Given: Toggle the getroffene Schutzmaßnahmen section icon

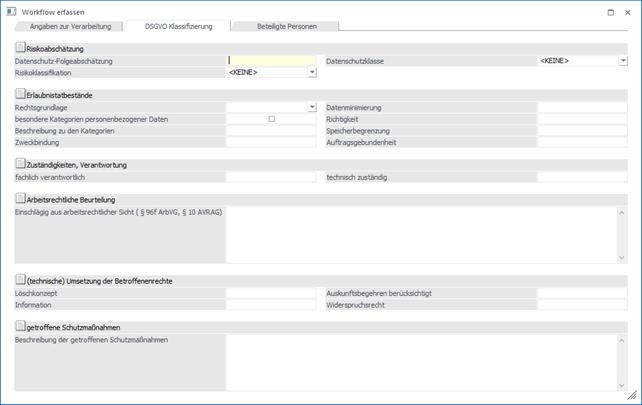Looking at the screenshot, I should [21, 326].
